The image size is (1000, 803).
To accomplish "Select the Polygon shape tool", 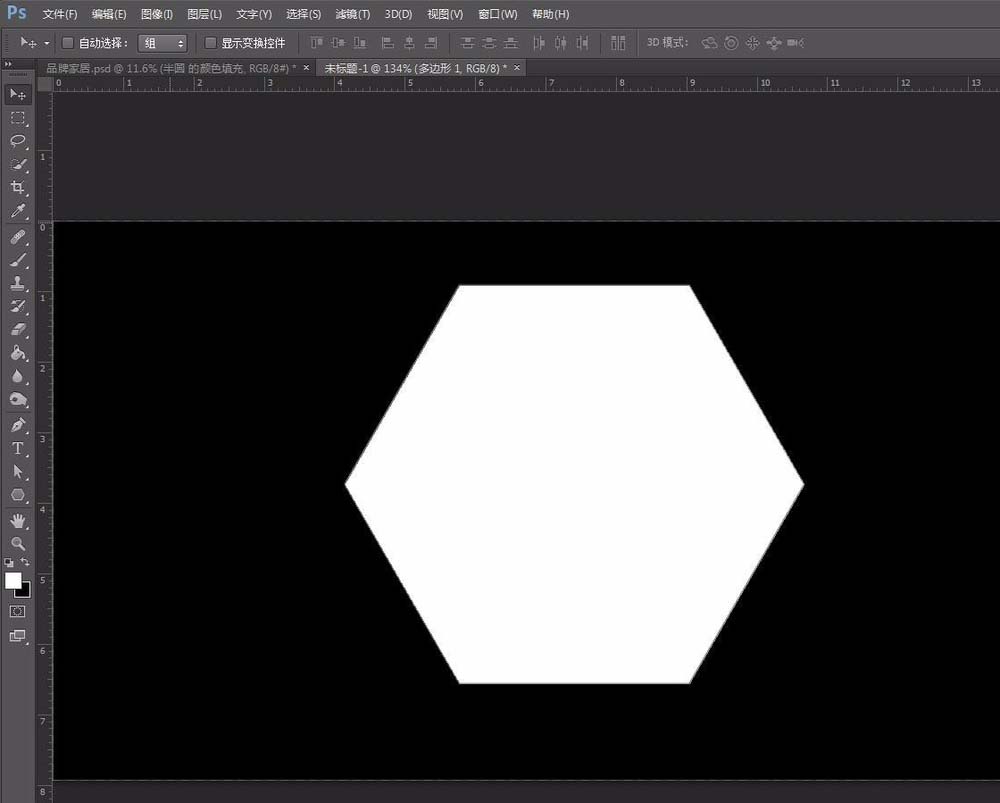I will (x=18, y=495).
